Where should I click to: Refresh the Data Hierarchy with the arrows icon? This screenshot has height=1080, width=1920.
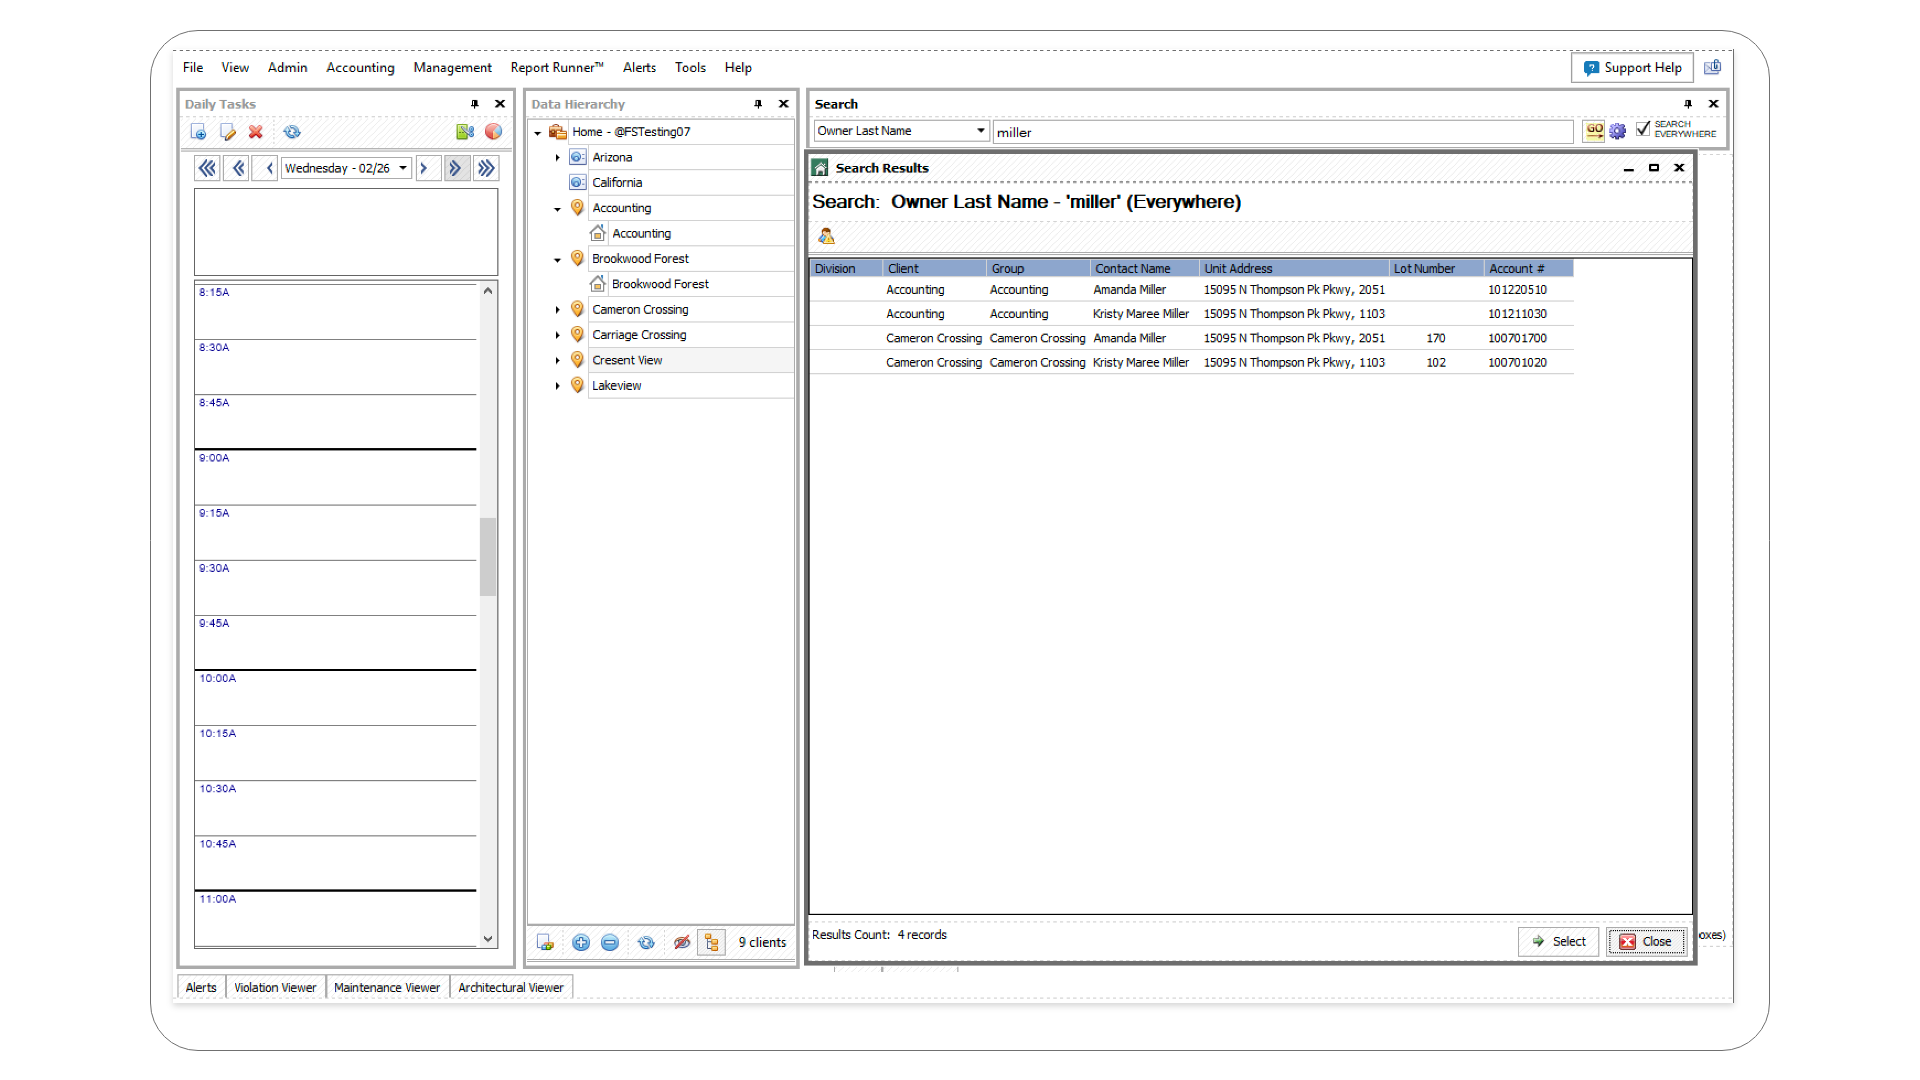click(646, 942)
